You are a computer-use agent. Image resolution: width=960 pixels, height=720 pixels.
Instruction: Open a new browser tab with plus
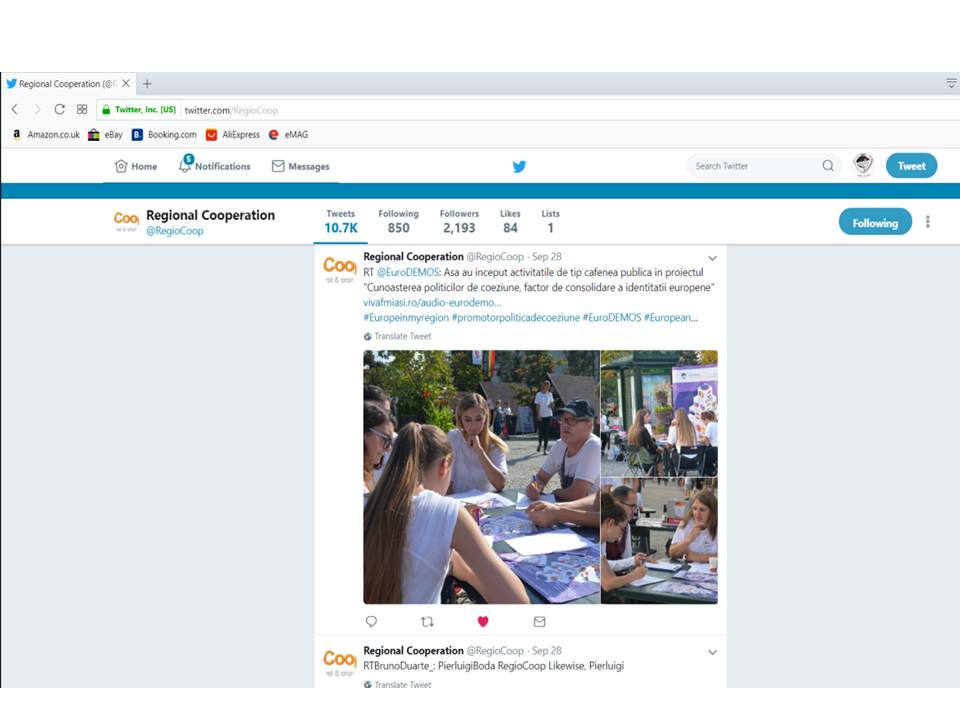[x=147, y=83]
